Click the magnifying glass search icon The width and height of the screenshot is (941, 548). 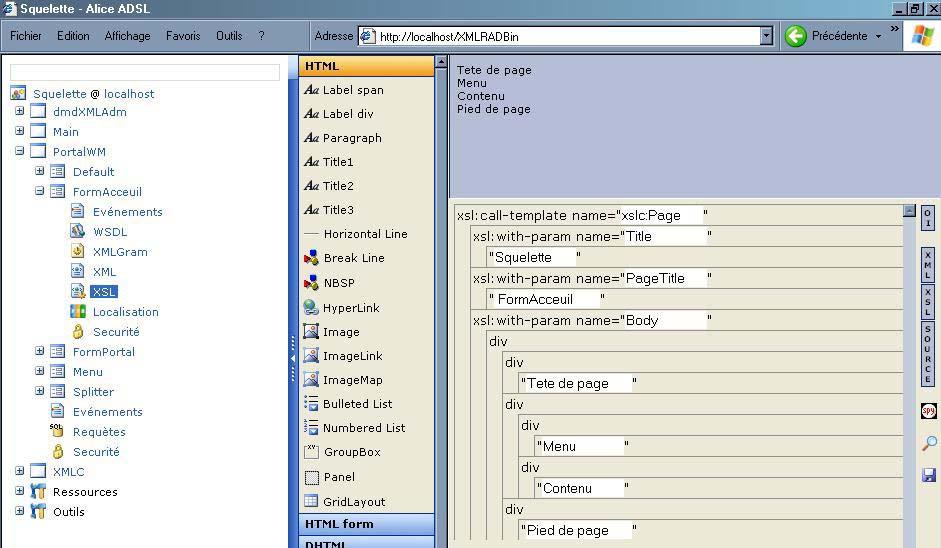coord(928,444)
